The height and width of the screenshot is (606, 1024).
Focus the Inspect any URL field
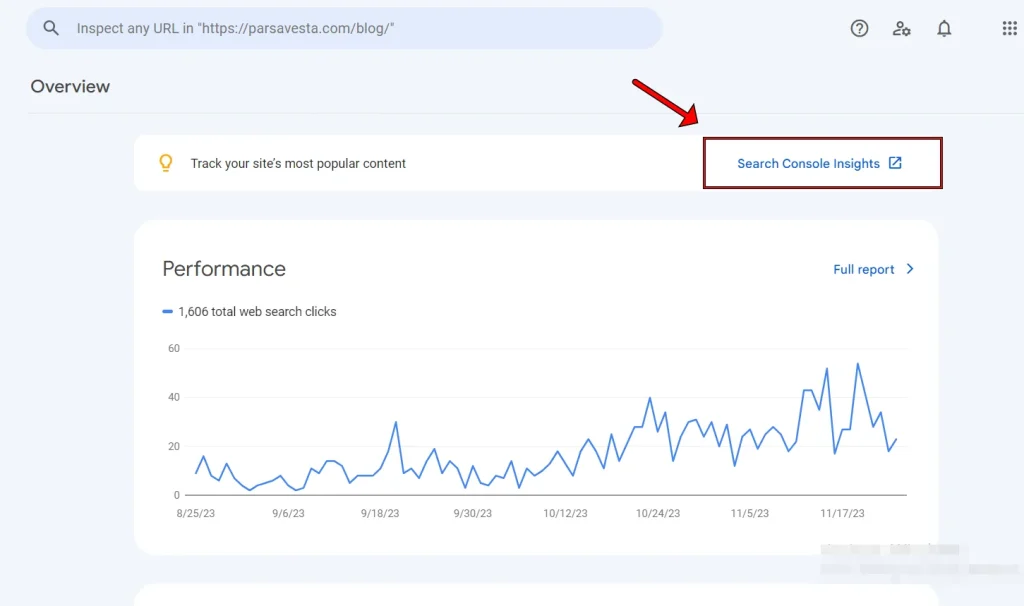pyautogui.click(x=344, y=28)
